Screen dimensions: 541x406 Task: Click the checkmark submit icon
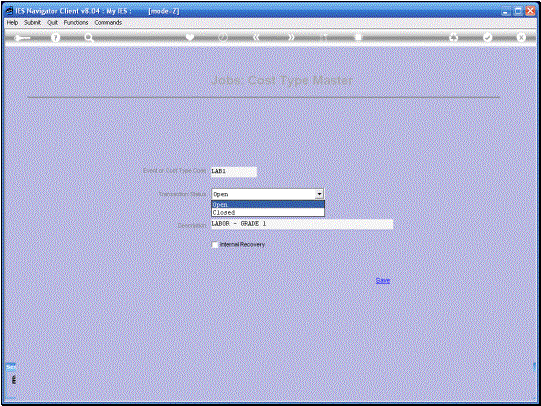click(487, 37)
